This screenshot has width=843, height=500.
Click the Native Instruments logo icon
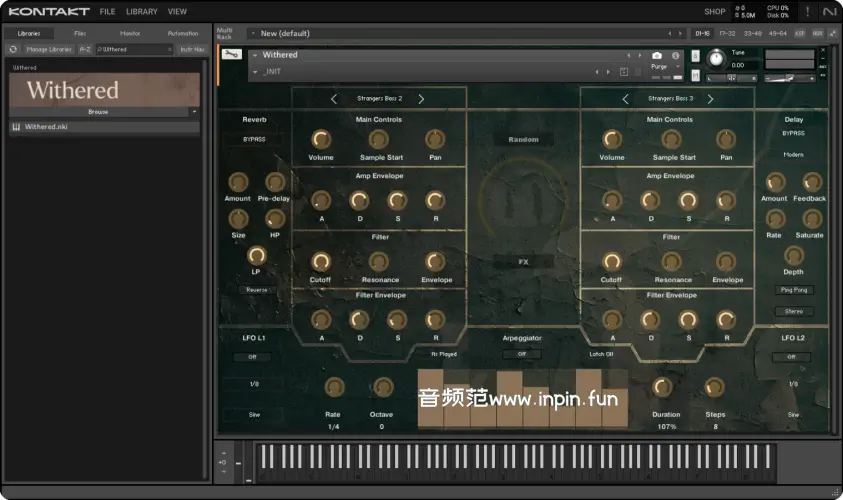click(829, 12)
